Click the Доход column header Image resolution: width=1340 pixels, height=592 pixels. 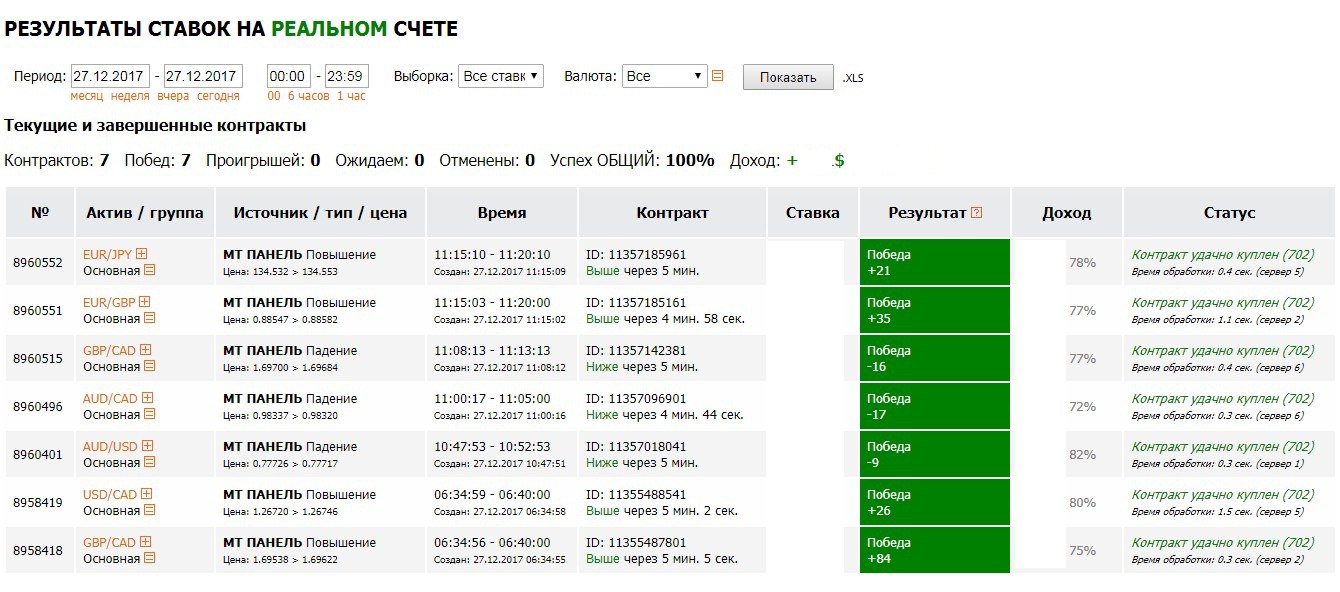pyautogui.click(x=1067, y=213)
